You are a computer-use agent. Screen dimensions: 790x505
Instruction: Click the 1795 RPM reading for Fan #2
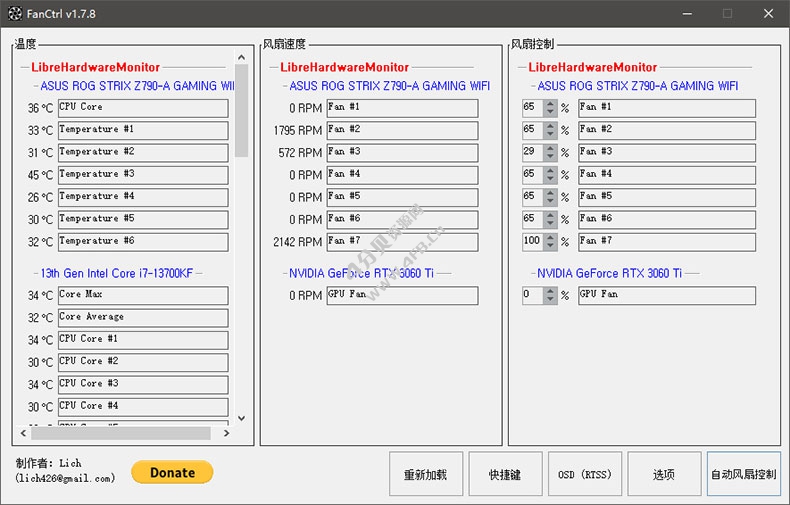[x=298, y=131]
